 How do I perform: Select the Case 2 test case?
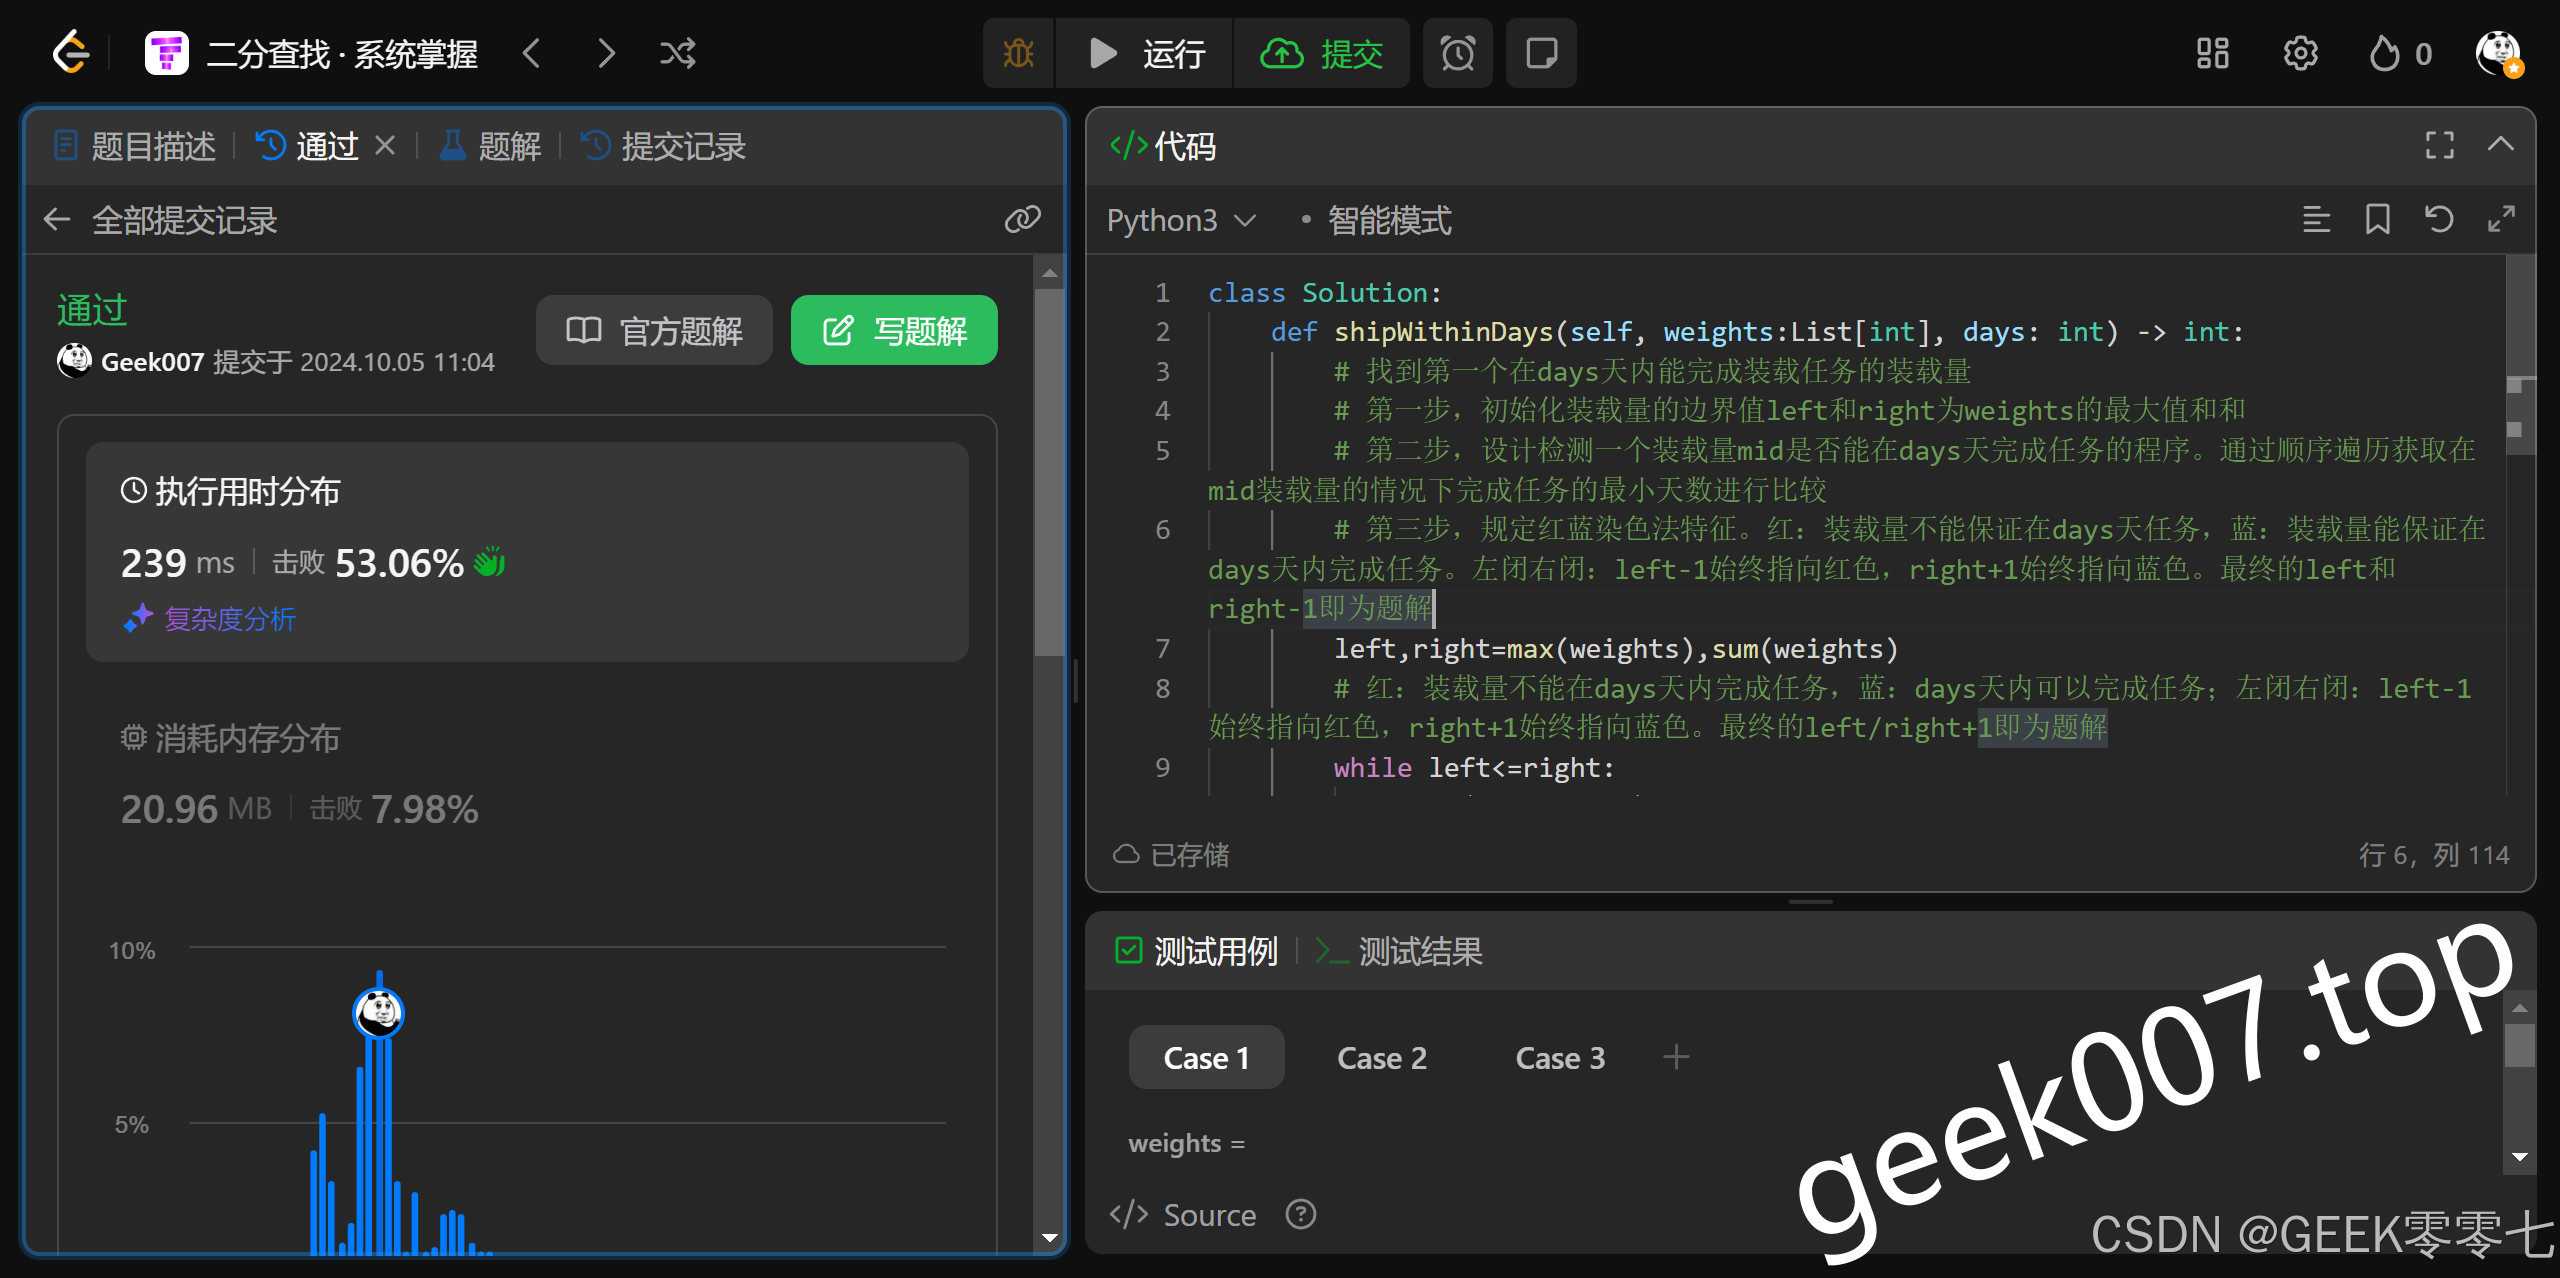[1381, 1057]
